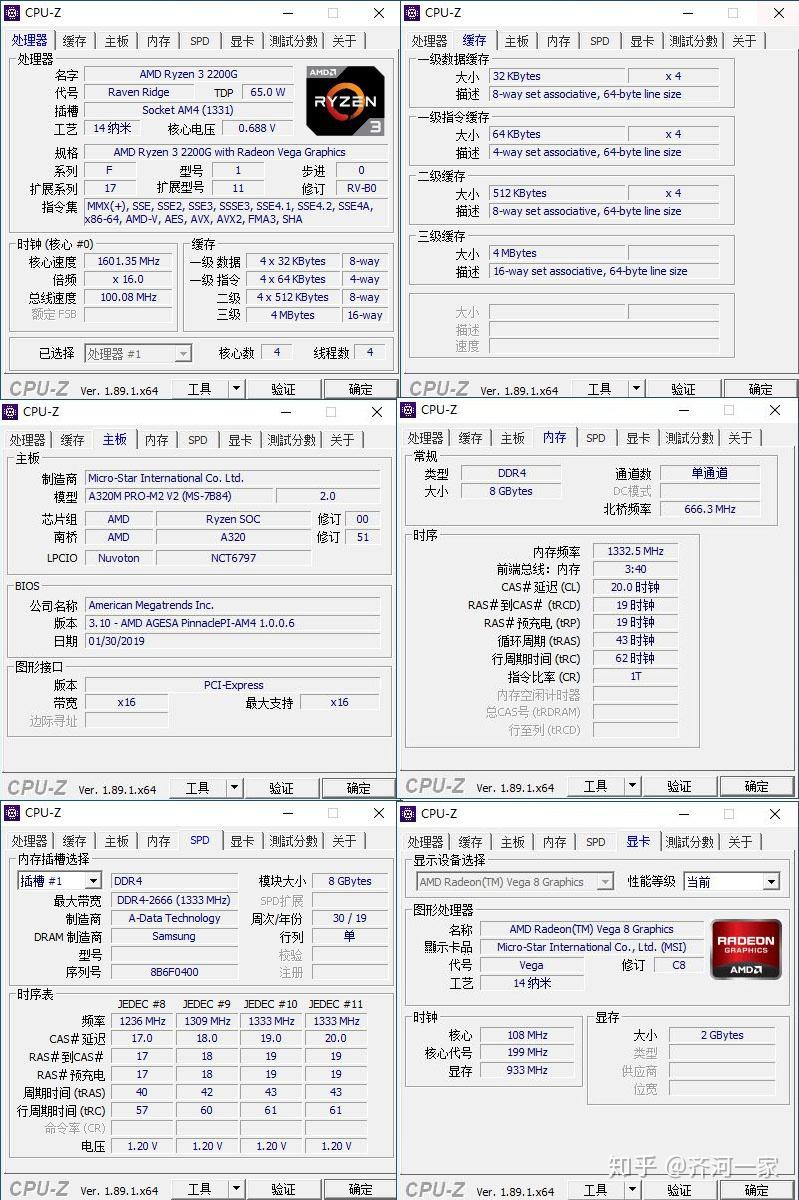Open the 性能等级 当前 dropdown
The height and width of the screenshot is (1200, 799).
click(x=770, y=881)
